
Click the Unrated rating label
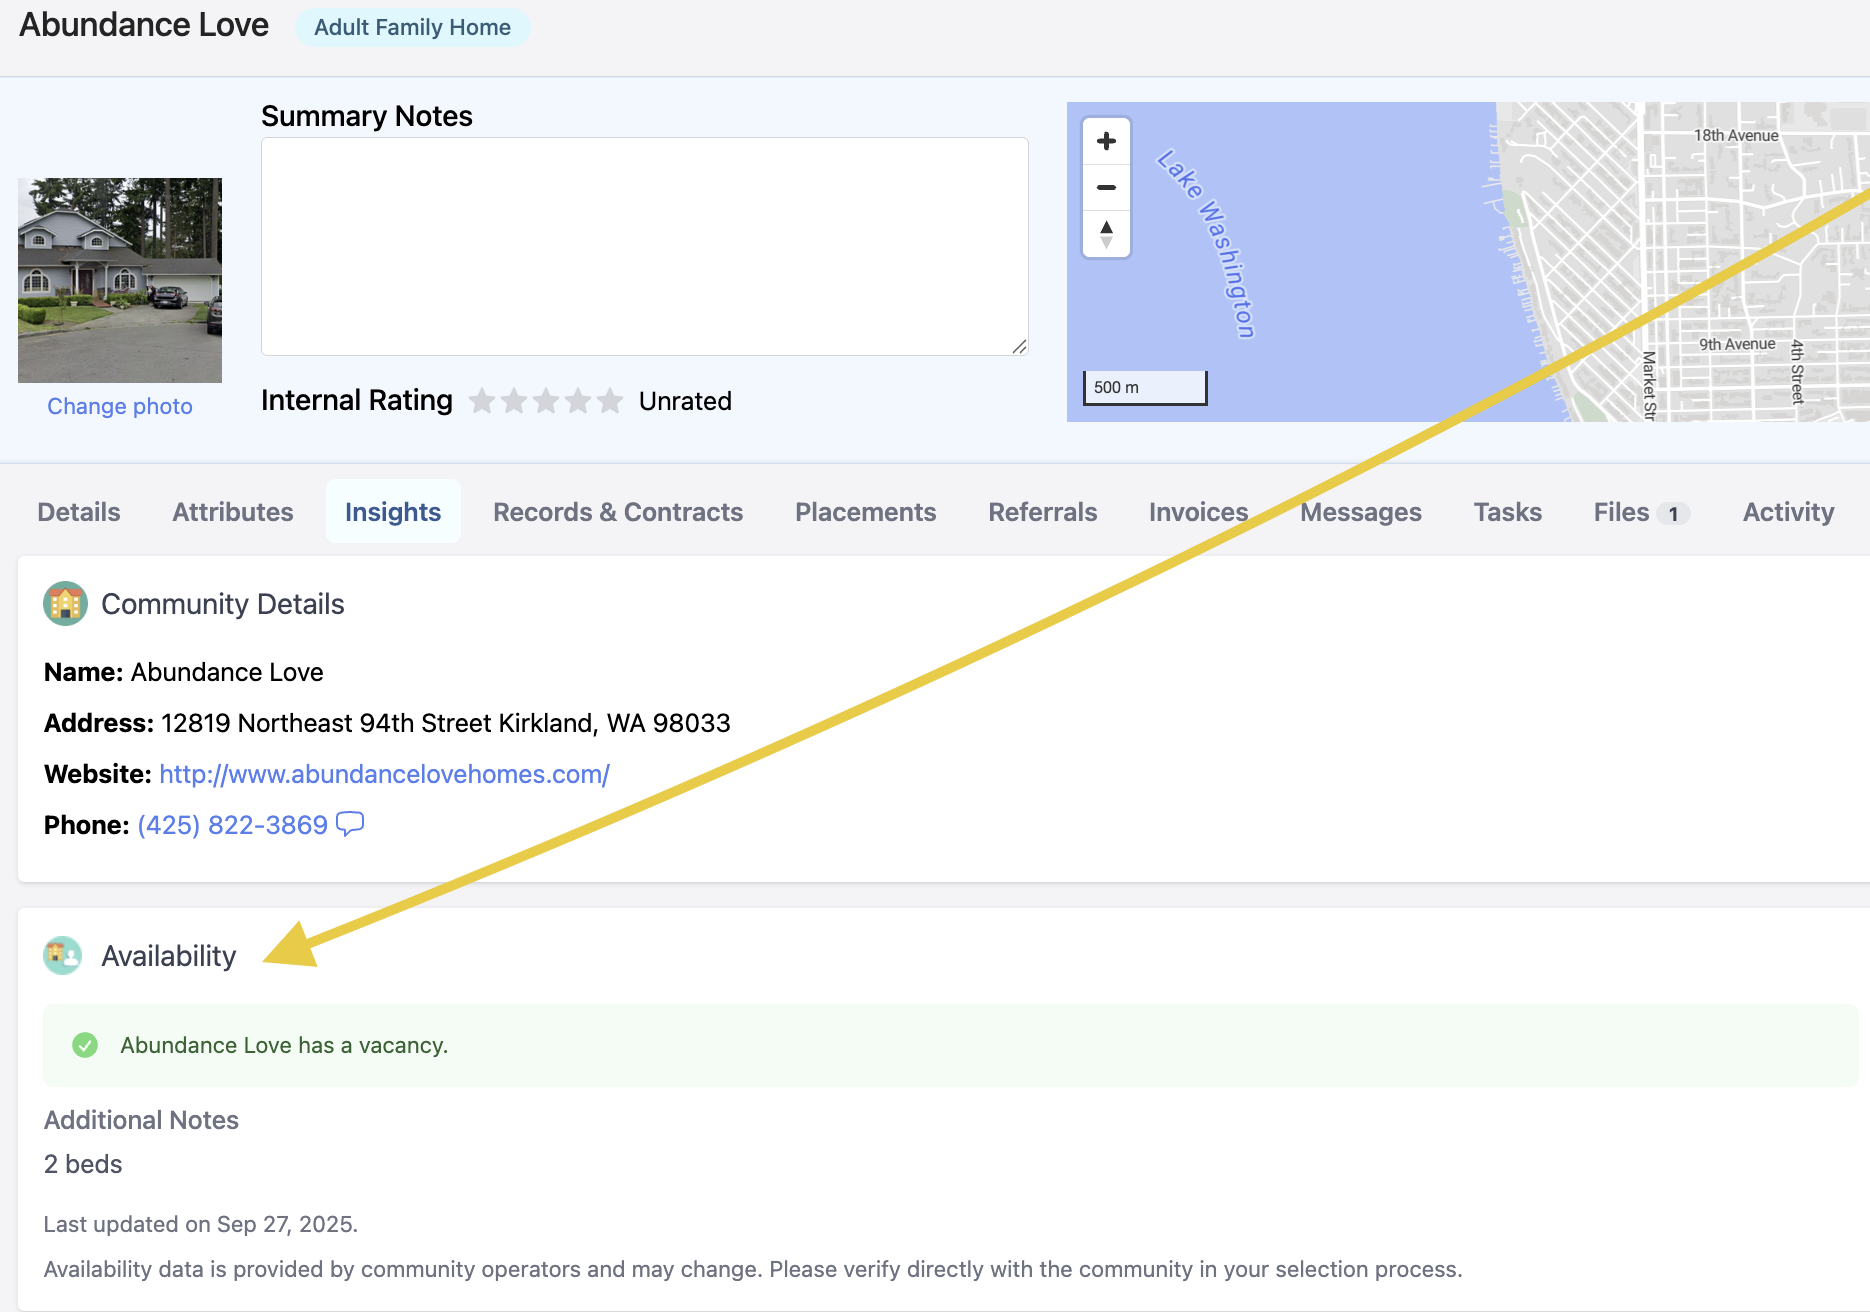tap(685, 401)
